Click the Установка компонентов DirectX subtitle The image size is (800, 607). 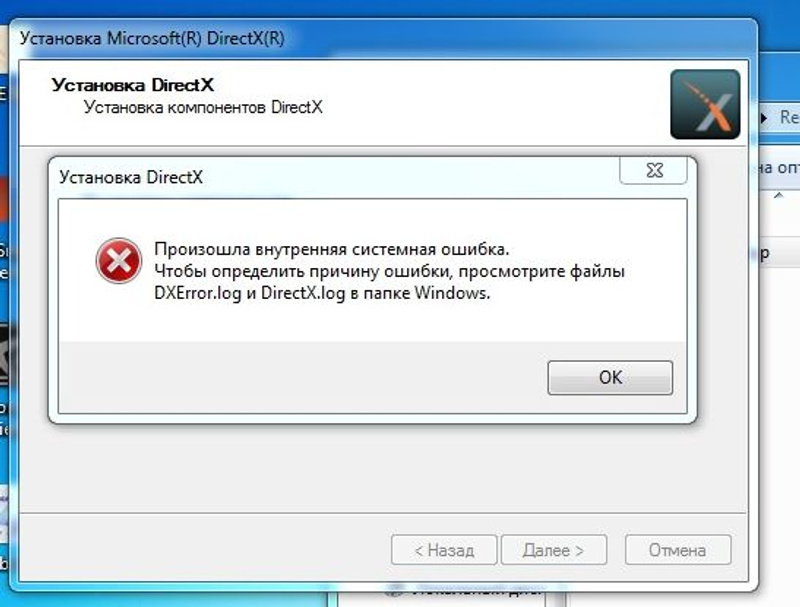203,107
